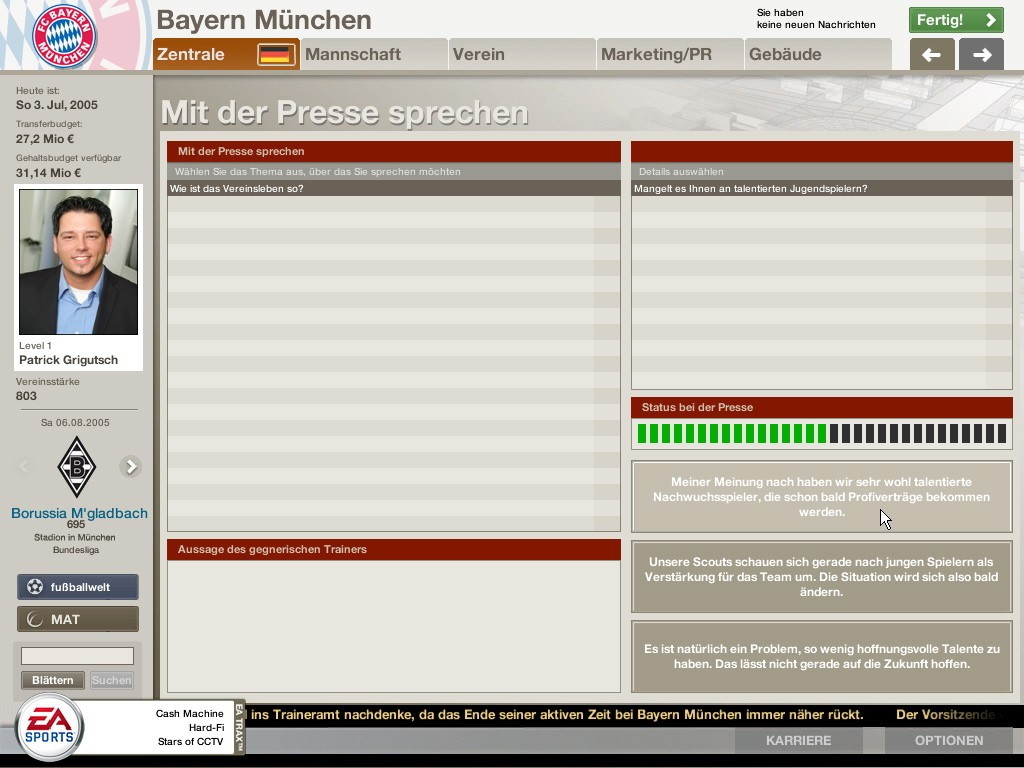Click the 'Cash Machine' track title
Viewport: 1024px width, 768px height.
(189, 714)
